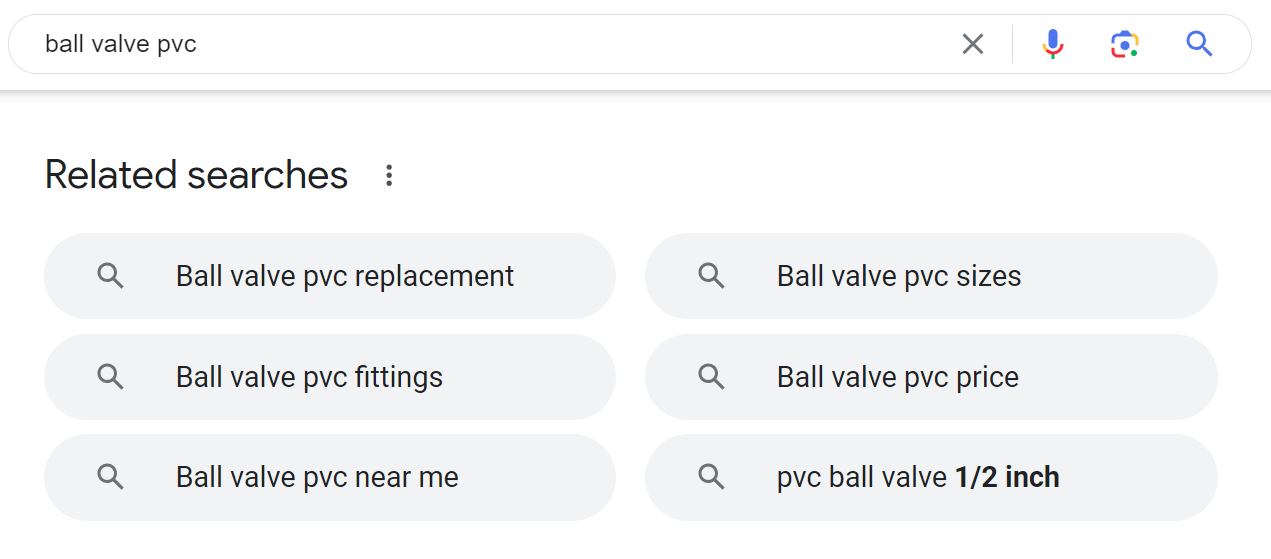1271x559 pixels.
Task: Click magnifier icon beside "pvc ball valve 1/2 inch"
Action: [711, 477]
